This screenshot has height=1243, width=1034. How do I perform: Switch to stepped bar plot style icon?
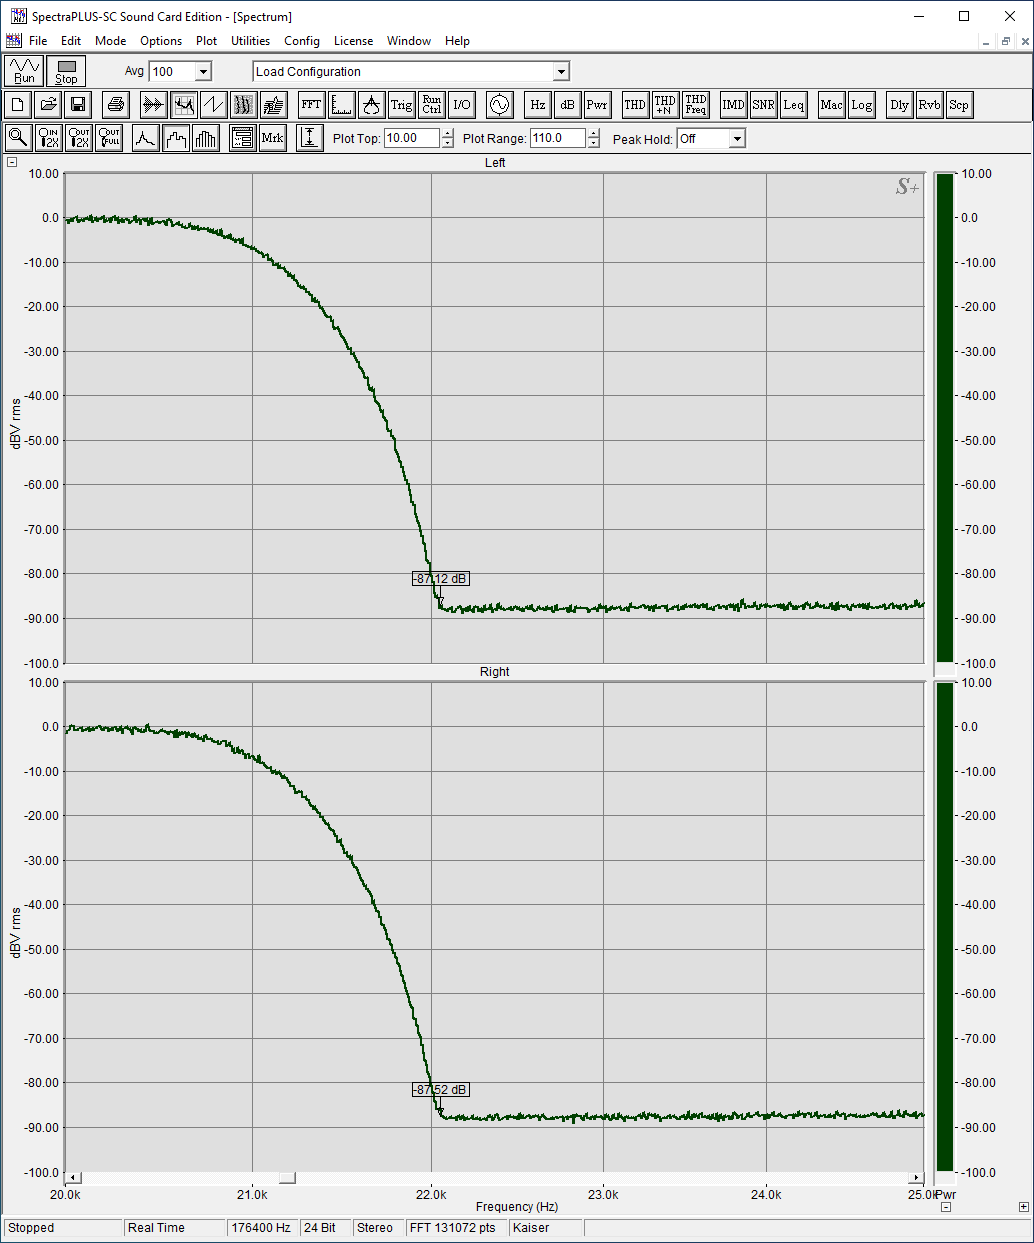tap(176, 138)
